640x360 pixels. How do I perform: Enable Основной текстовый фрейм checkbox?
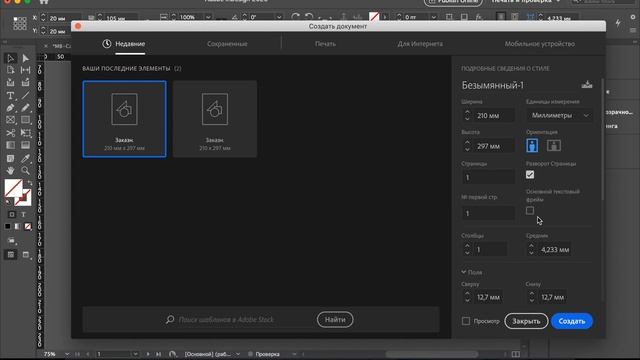coord(530,211)
